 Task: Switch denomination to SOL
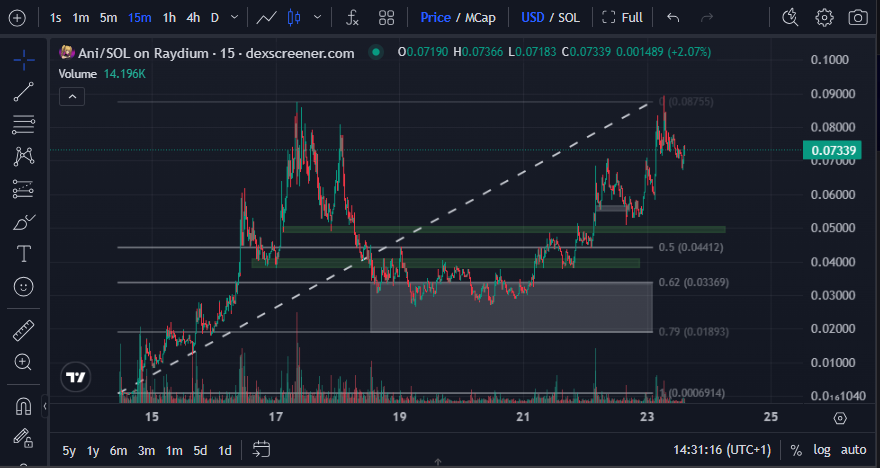(x=569, y=18)
